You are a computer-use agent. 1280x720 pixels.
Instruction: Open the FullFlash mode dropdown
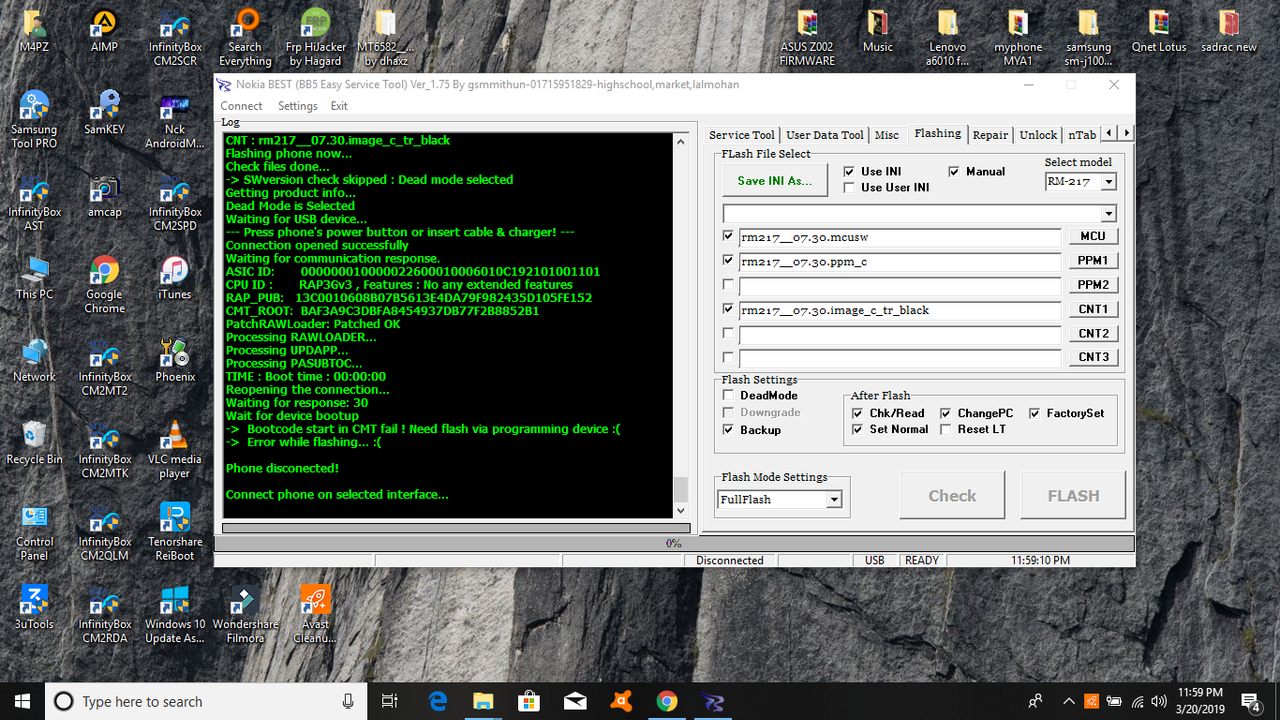click(834, 499)
